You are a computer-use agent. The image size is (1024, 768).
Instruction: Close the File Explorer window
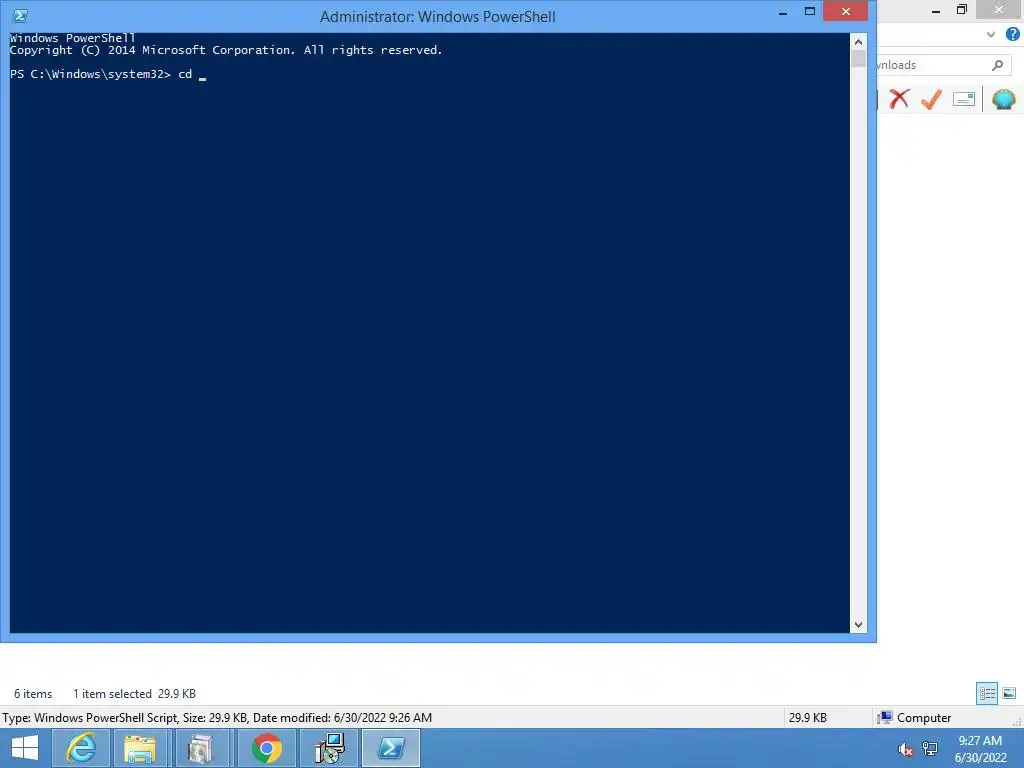point(999,9)
